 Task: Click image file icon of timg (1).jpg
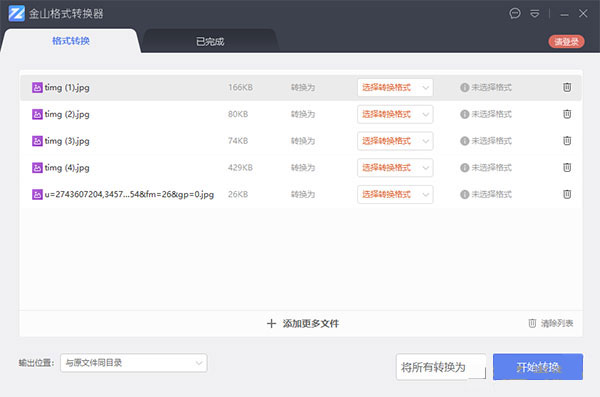(x=37, y=88)
